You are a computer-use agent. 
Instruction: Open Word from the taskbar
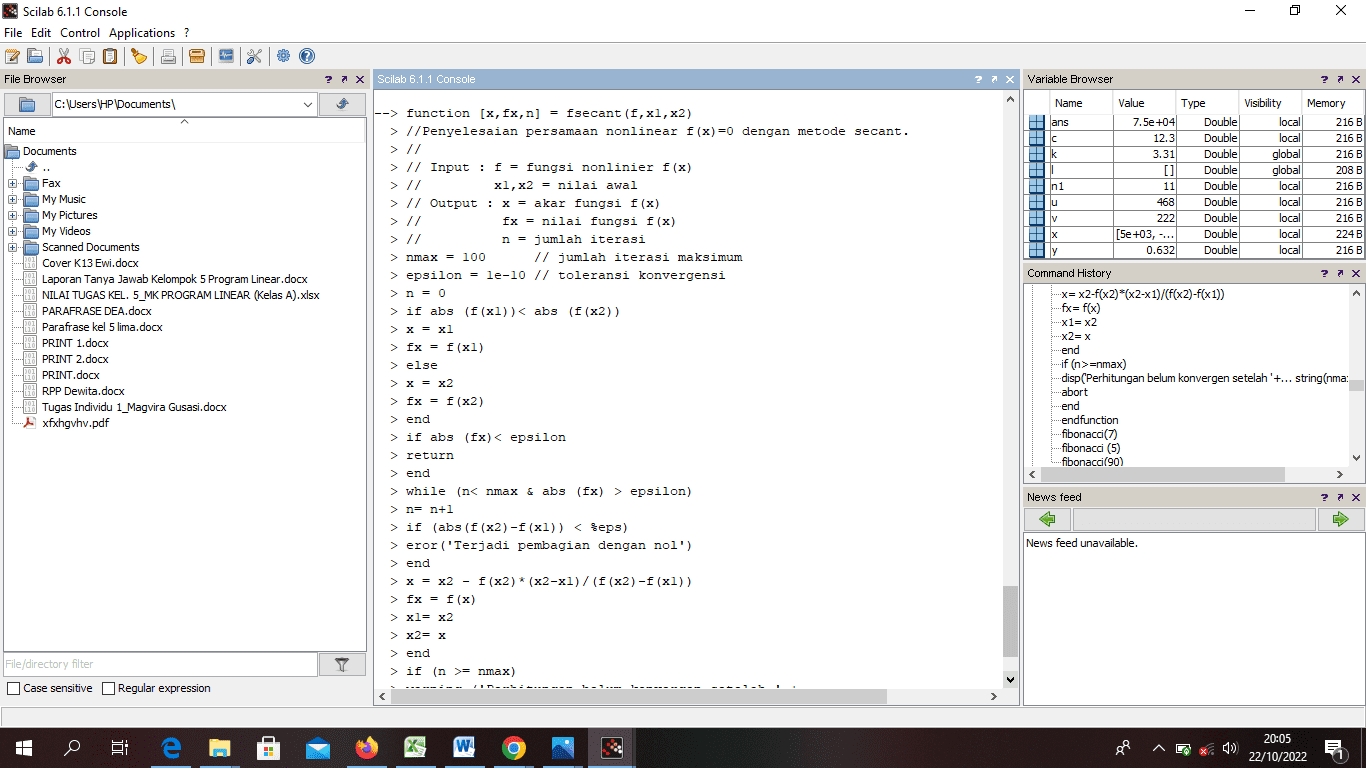[x=464, y=747]
